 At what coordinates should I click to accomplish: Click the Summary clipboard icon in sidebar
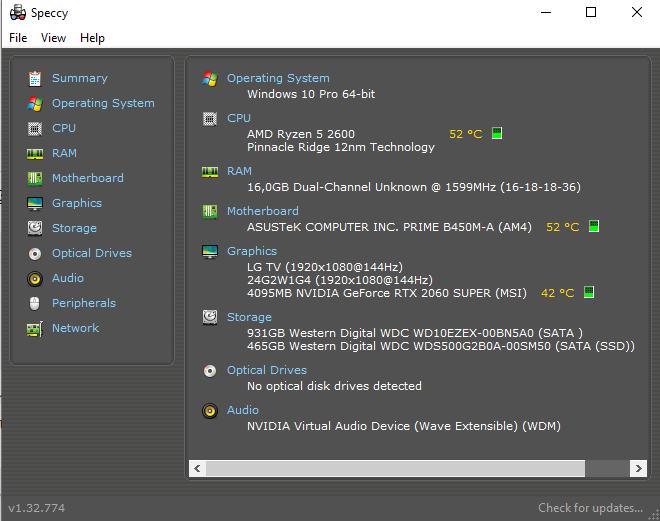tap(35, 78)
